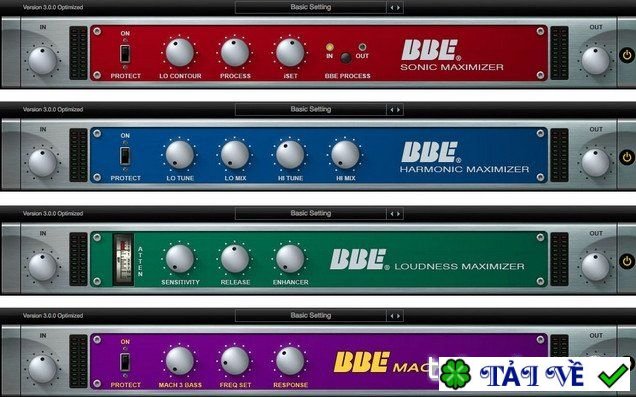Click the LOUDNESS MAXIMIZER title text
Screen dimensions: 636x397
click(460, 266)
